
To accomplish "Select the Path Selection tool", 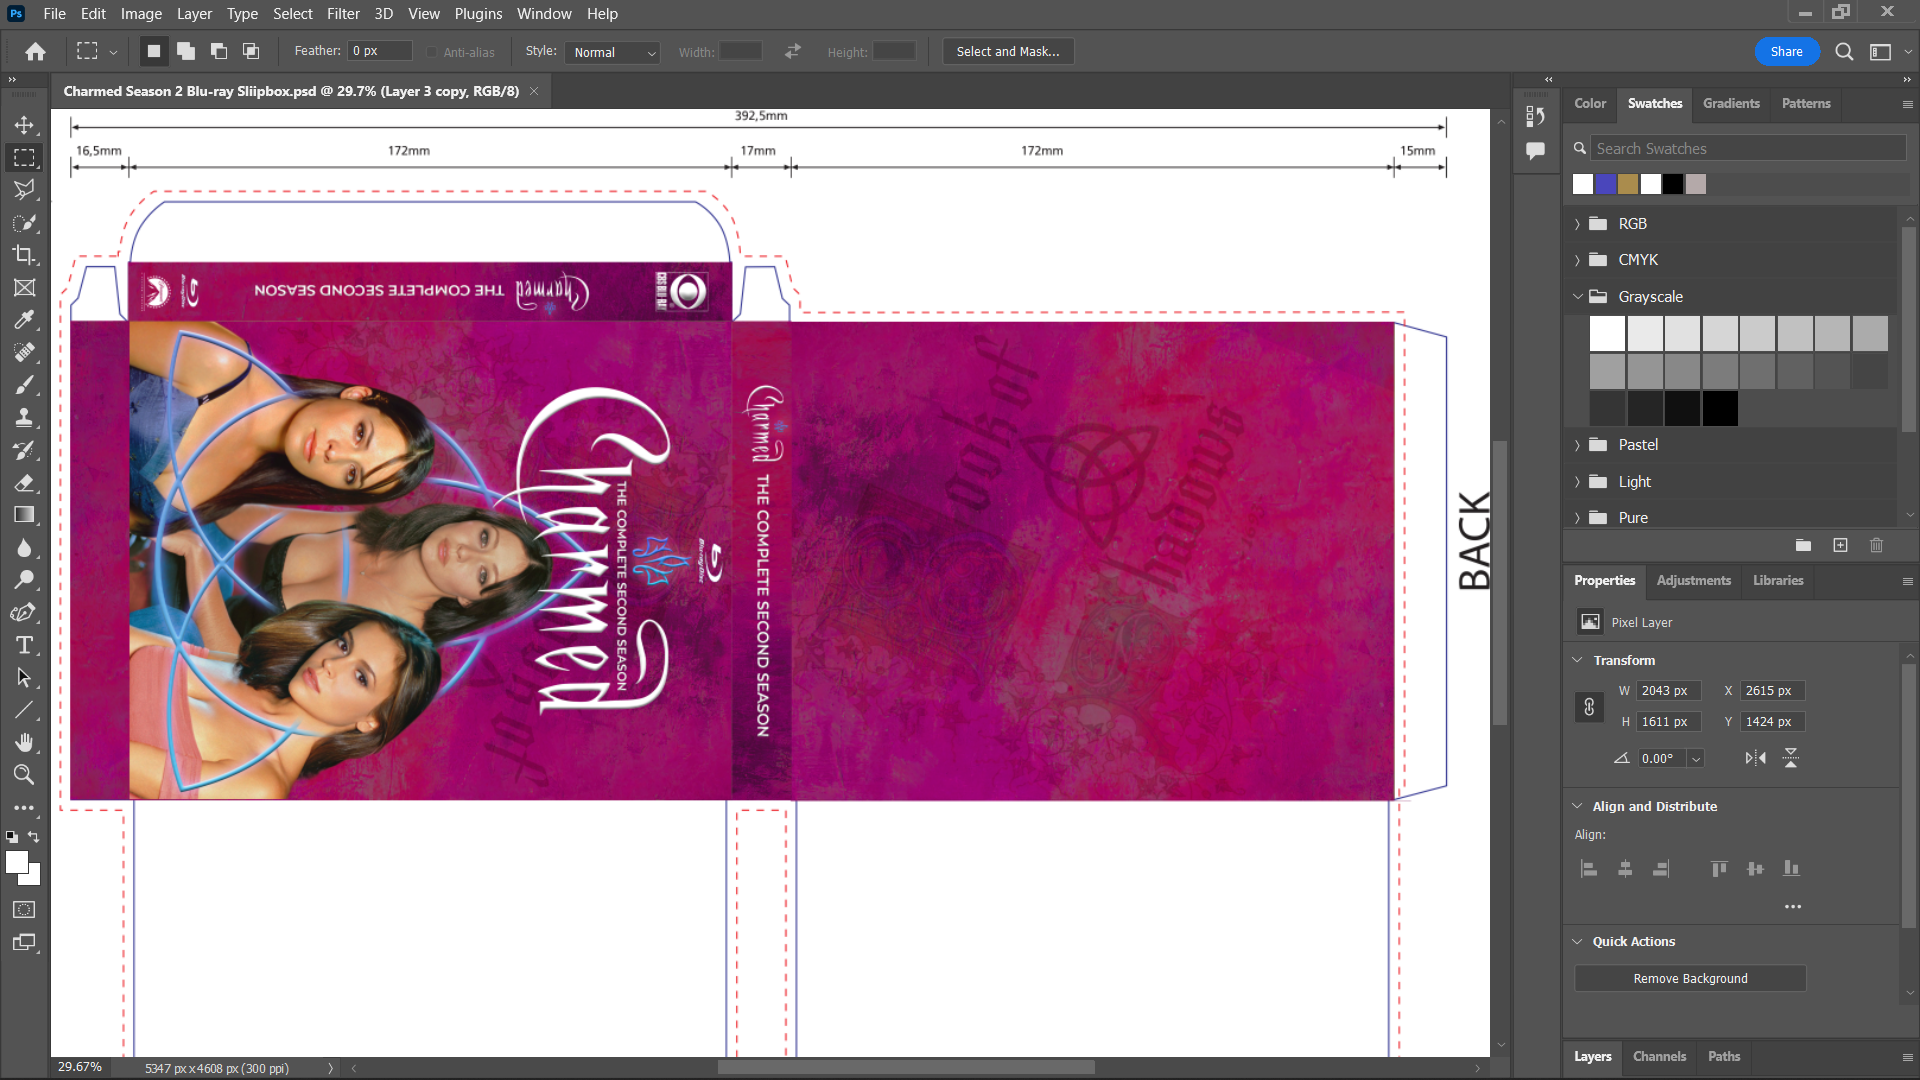I will click(x=24, y=678).
